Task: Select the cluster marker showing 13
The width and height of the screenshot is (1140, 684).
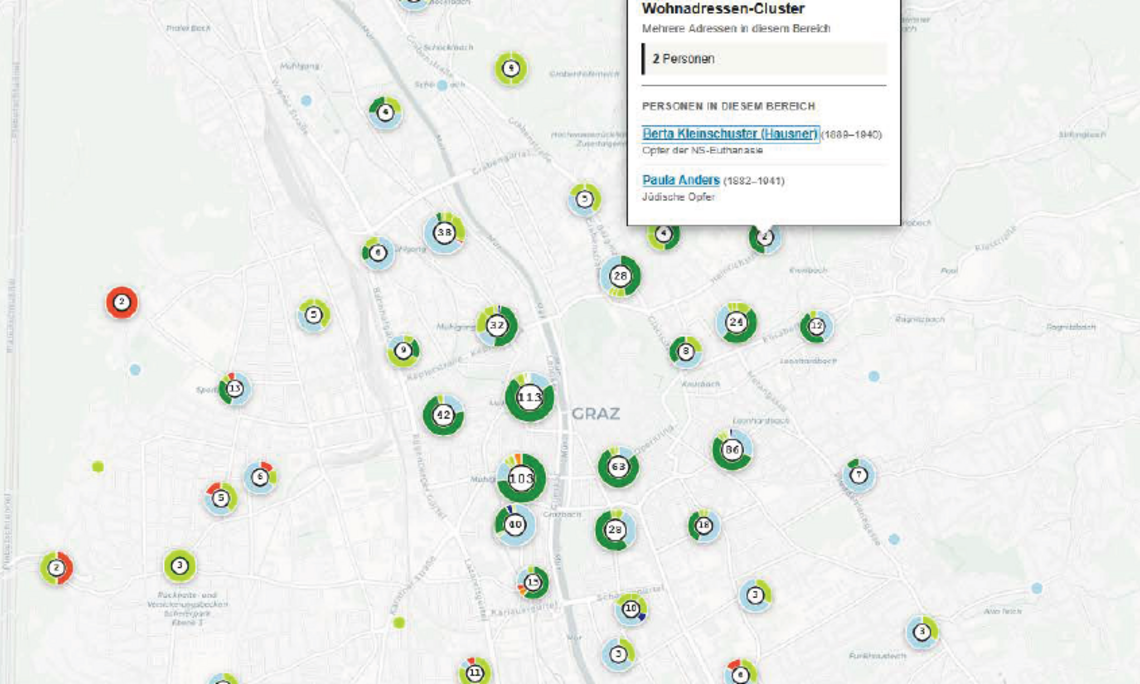Action: [235, 389]
